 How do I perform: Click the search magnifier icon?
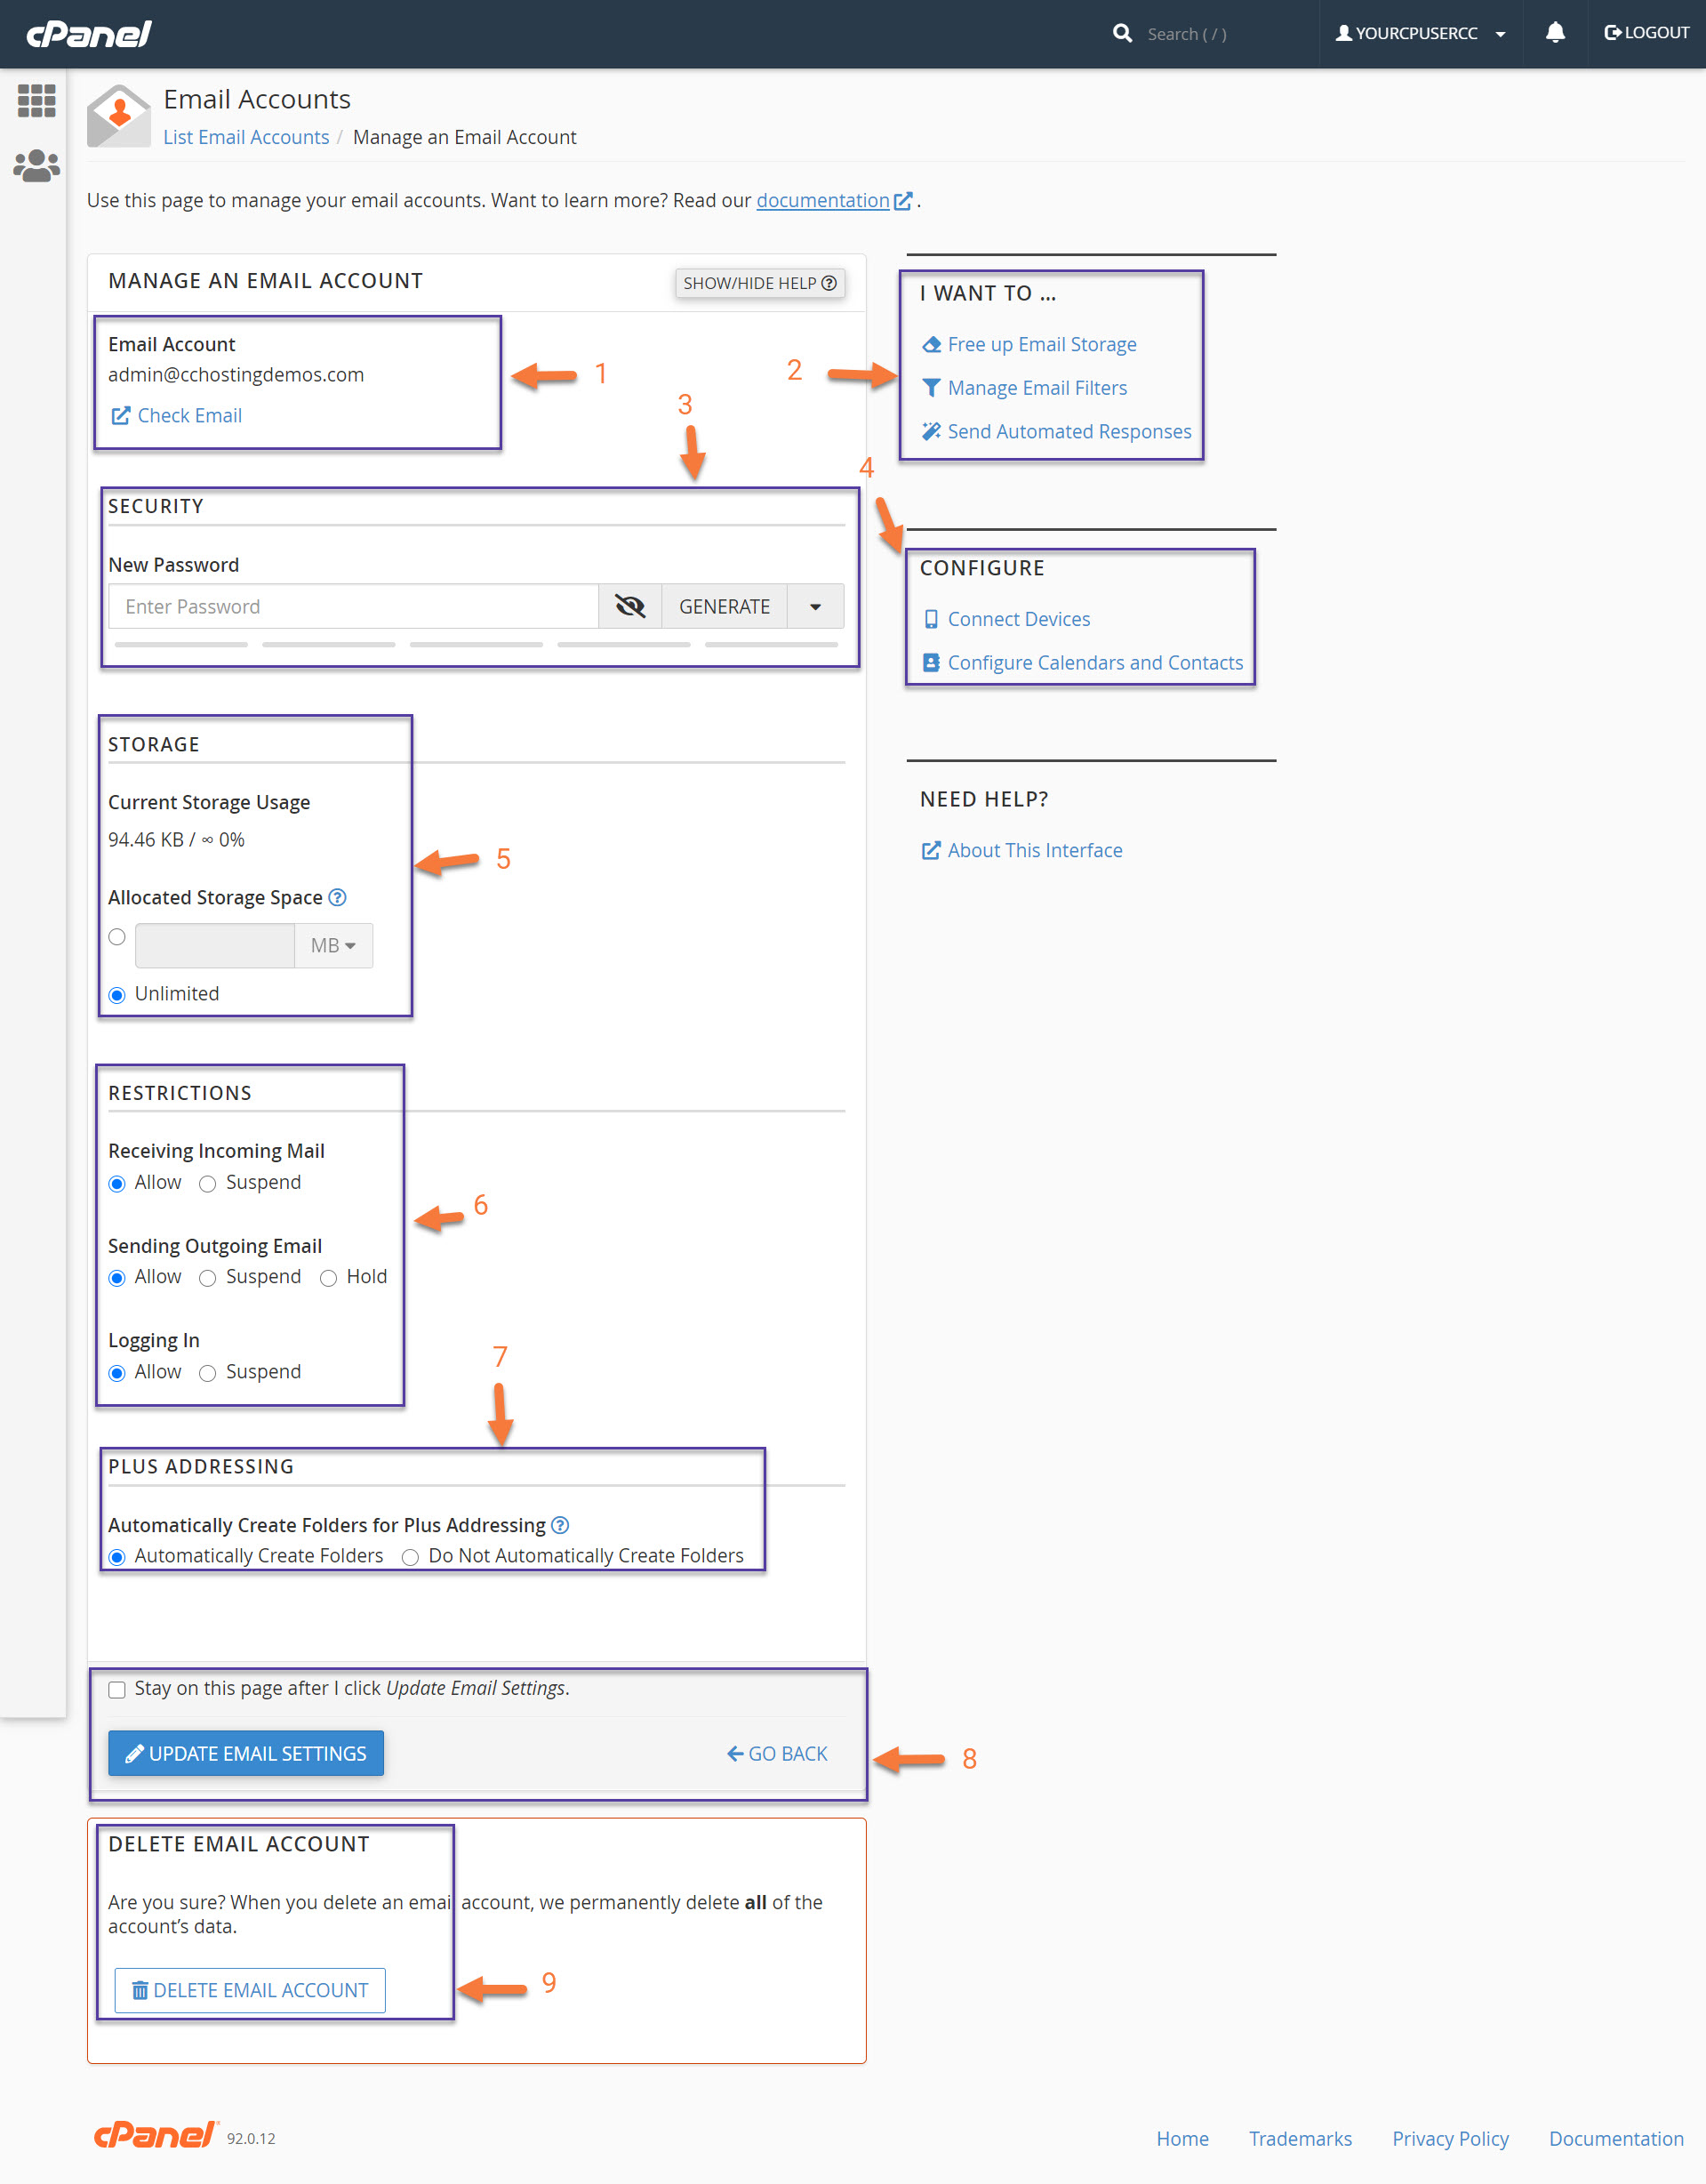pos(1122,33)
